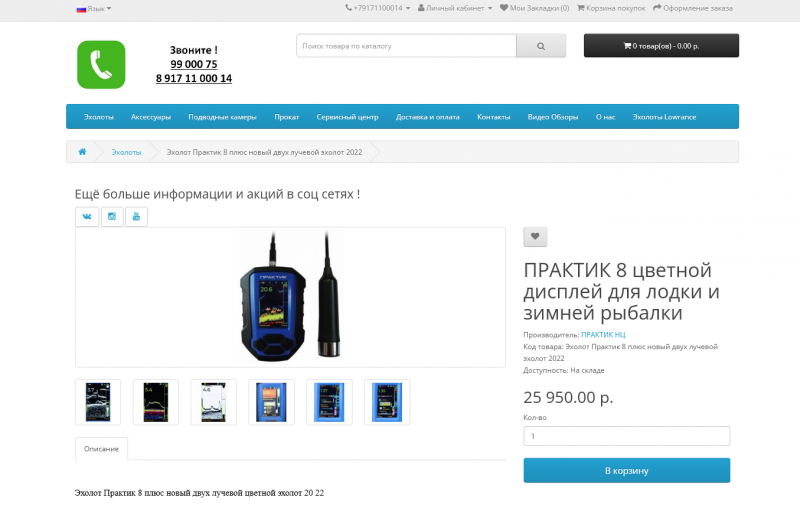The image size is (800, 511).
Task: Focus the Кол-во quantity field
Action: tap(627, 436)
